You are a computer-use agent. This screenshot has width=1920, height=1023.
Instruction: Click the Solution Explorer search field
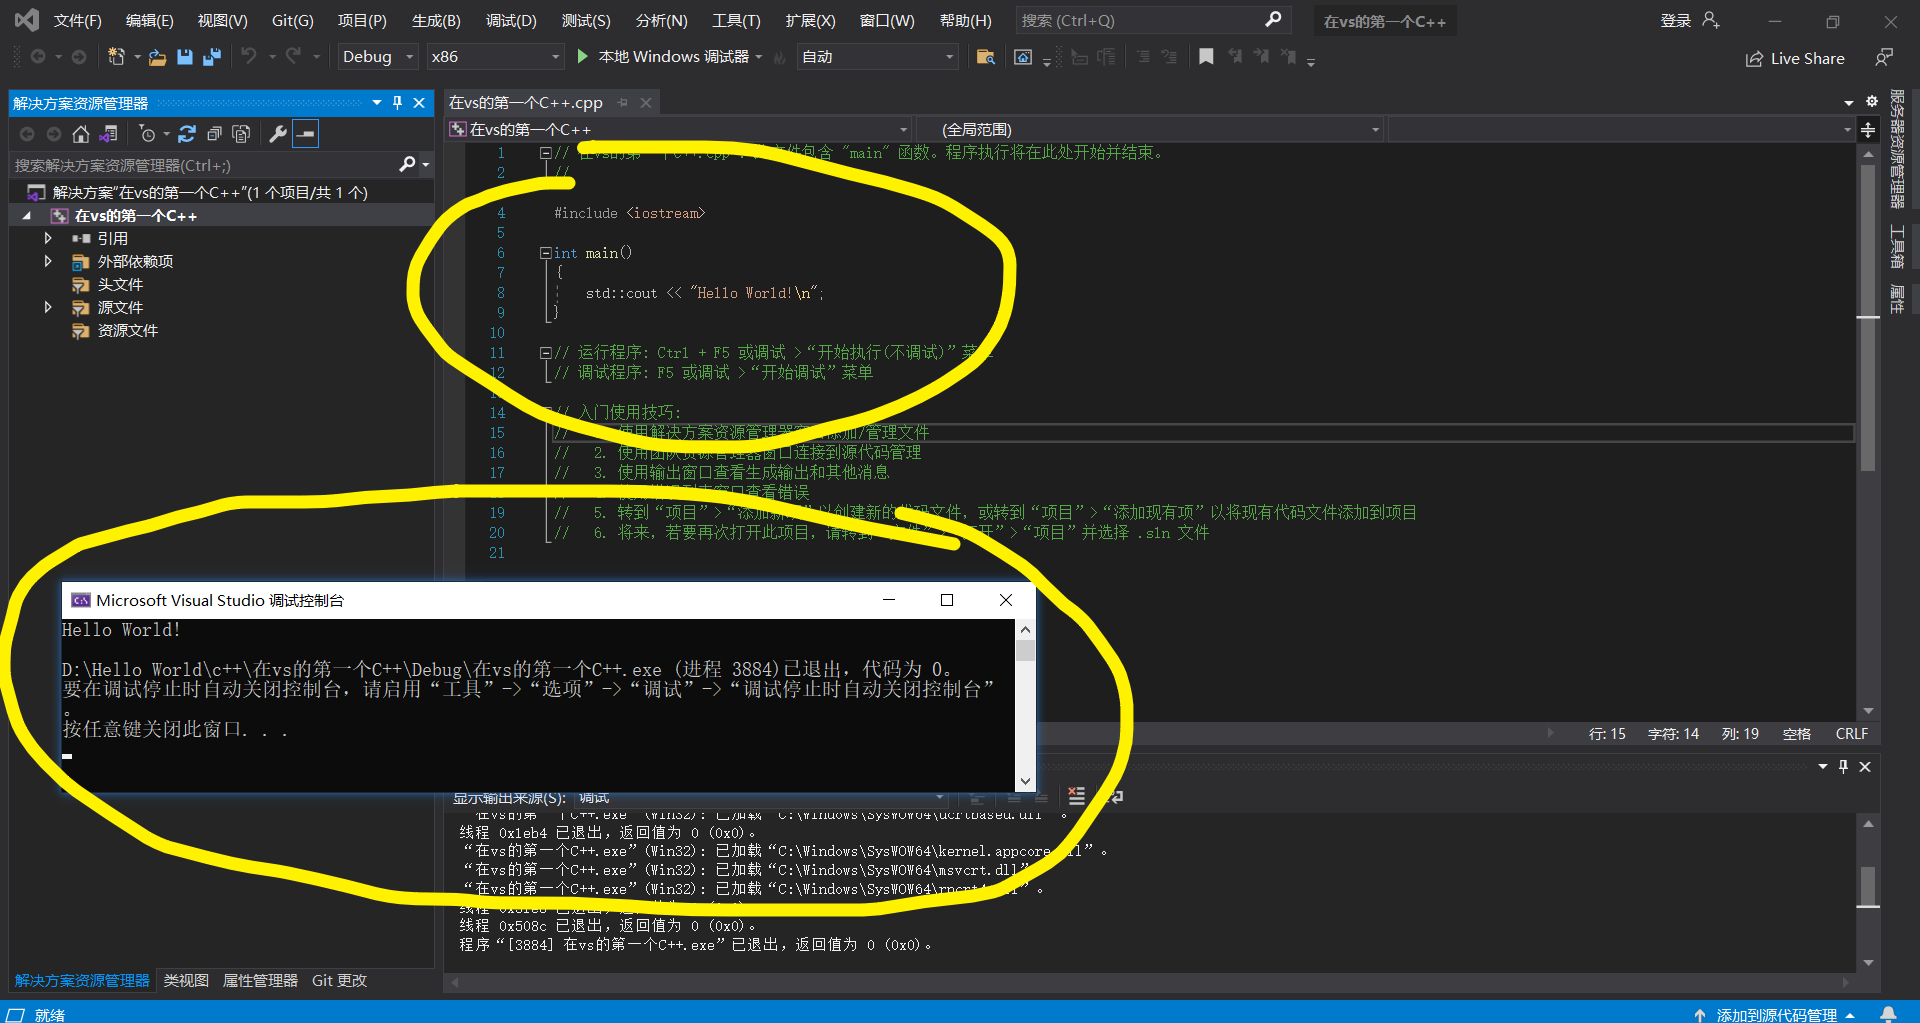click(x=205, y=165)
